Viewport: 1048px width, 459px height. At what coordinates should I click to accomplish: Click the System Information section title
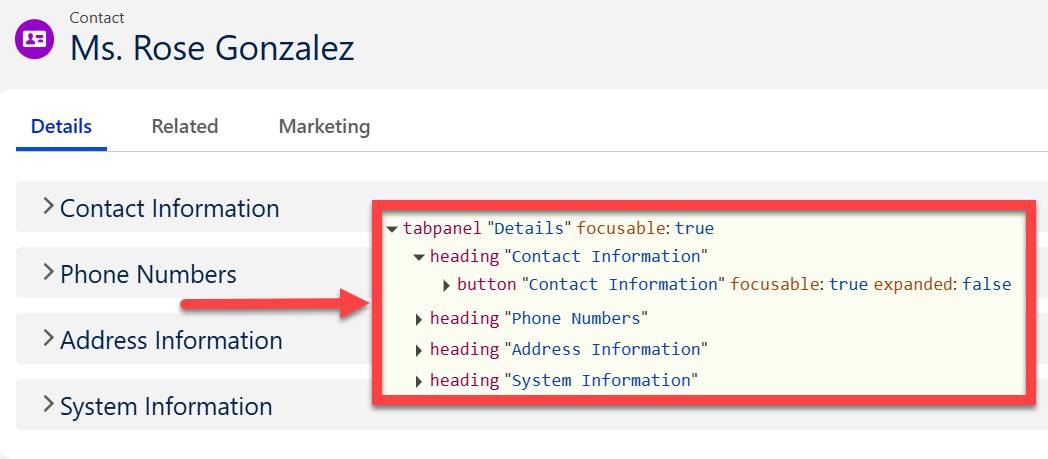[166, 406]
